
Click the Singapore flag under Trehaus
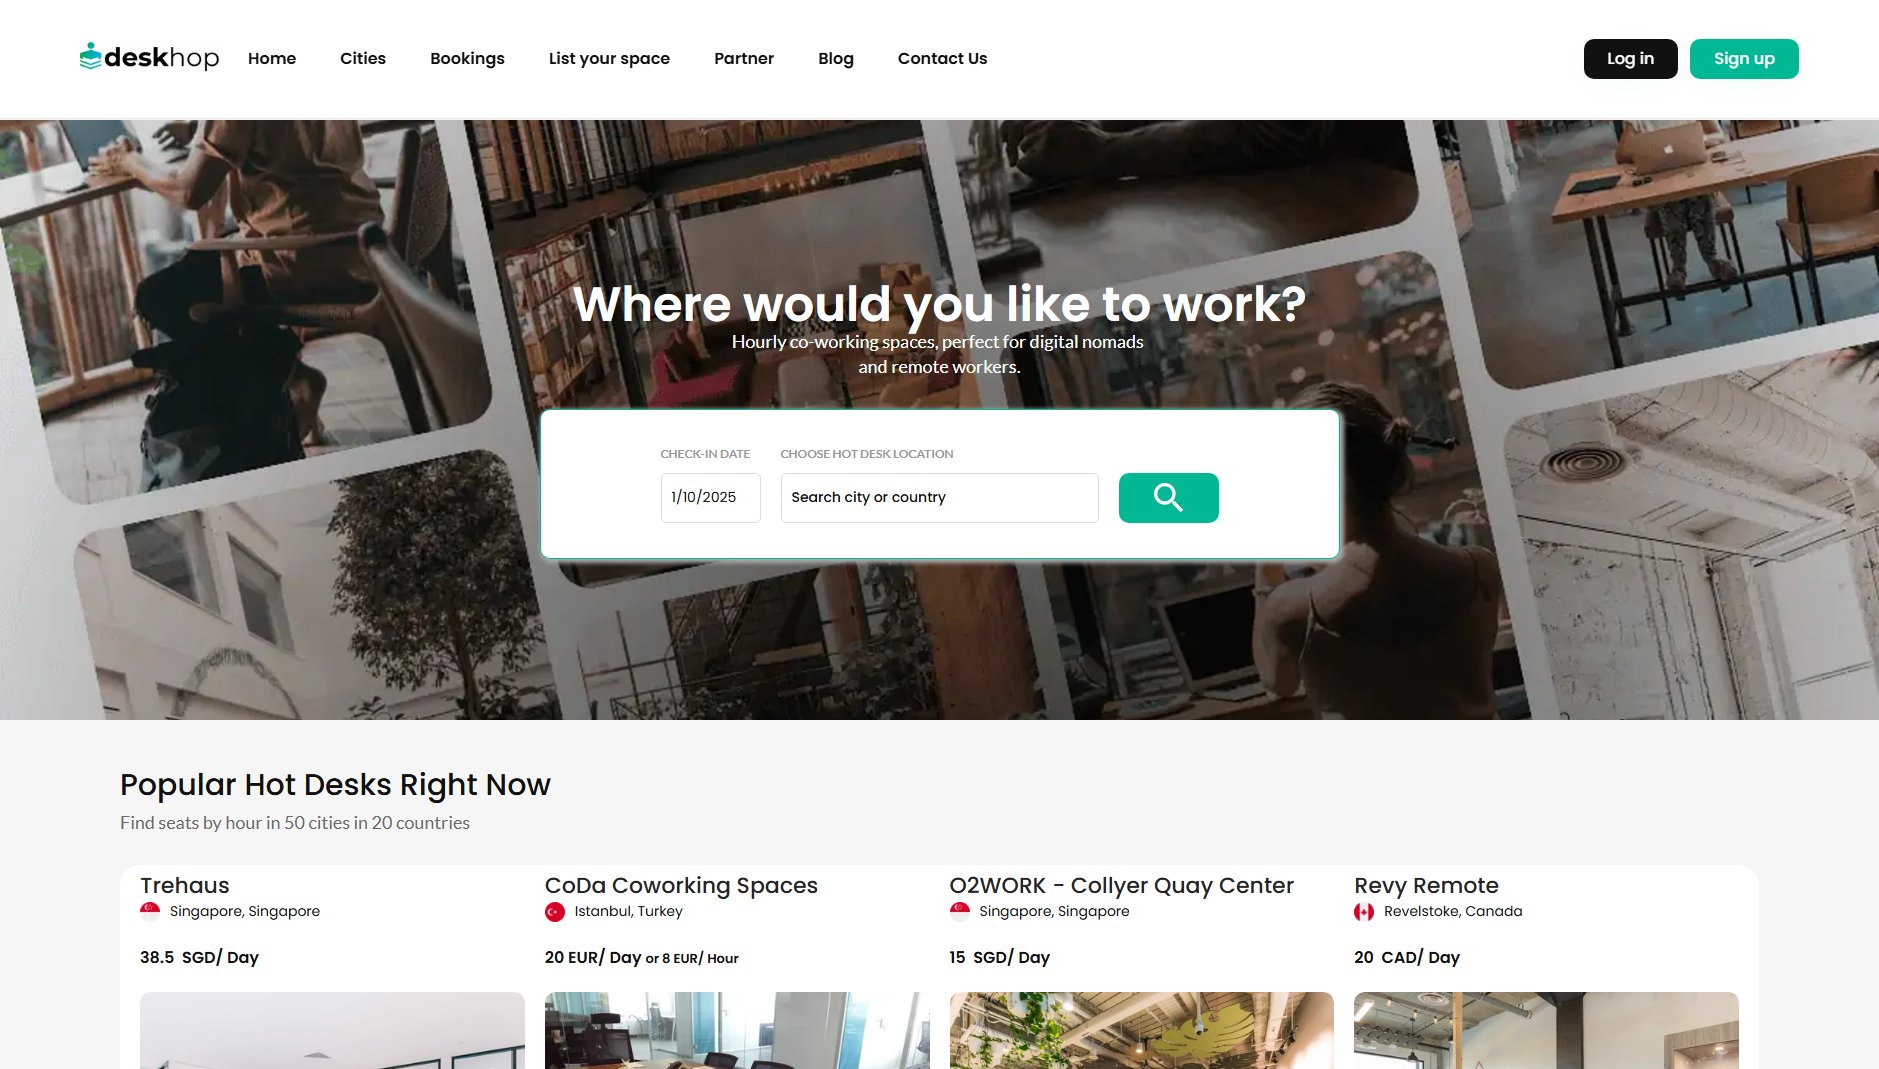(150, 911)
